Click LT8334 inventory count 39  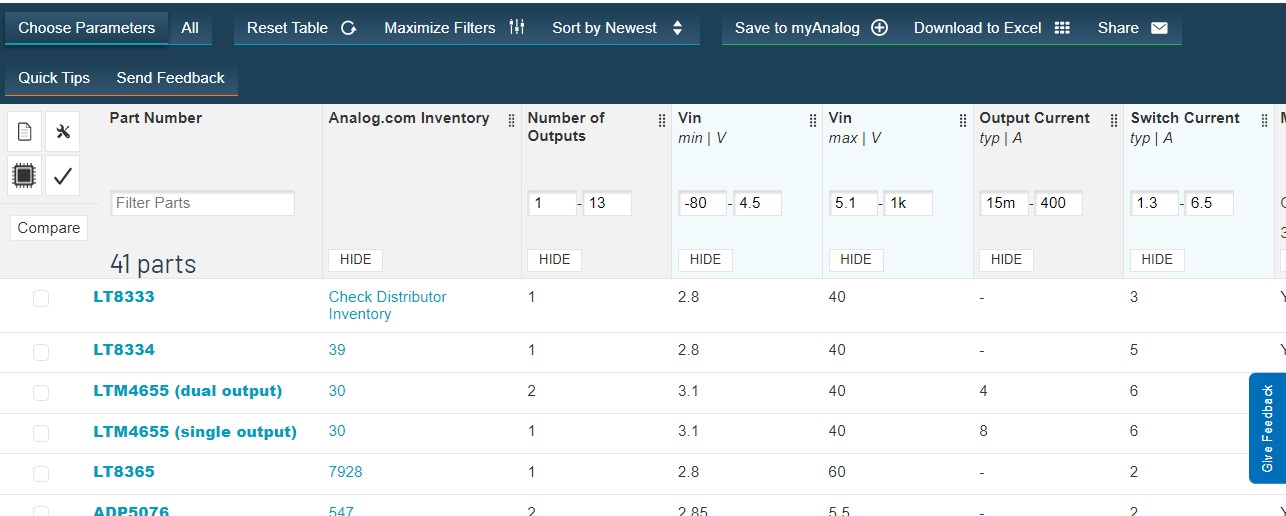tap(337, 350)
